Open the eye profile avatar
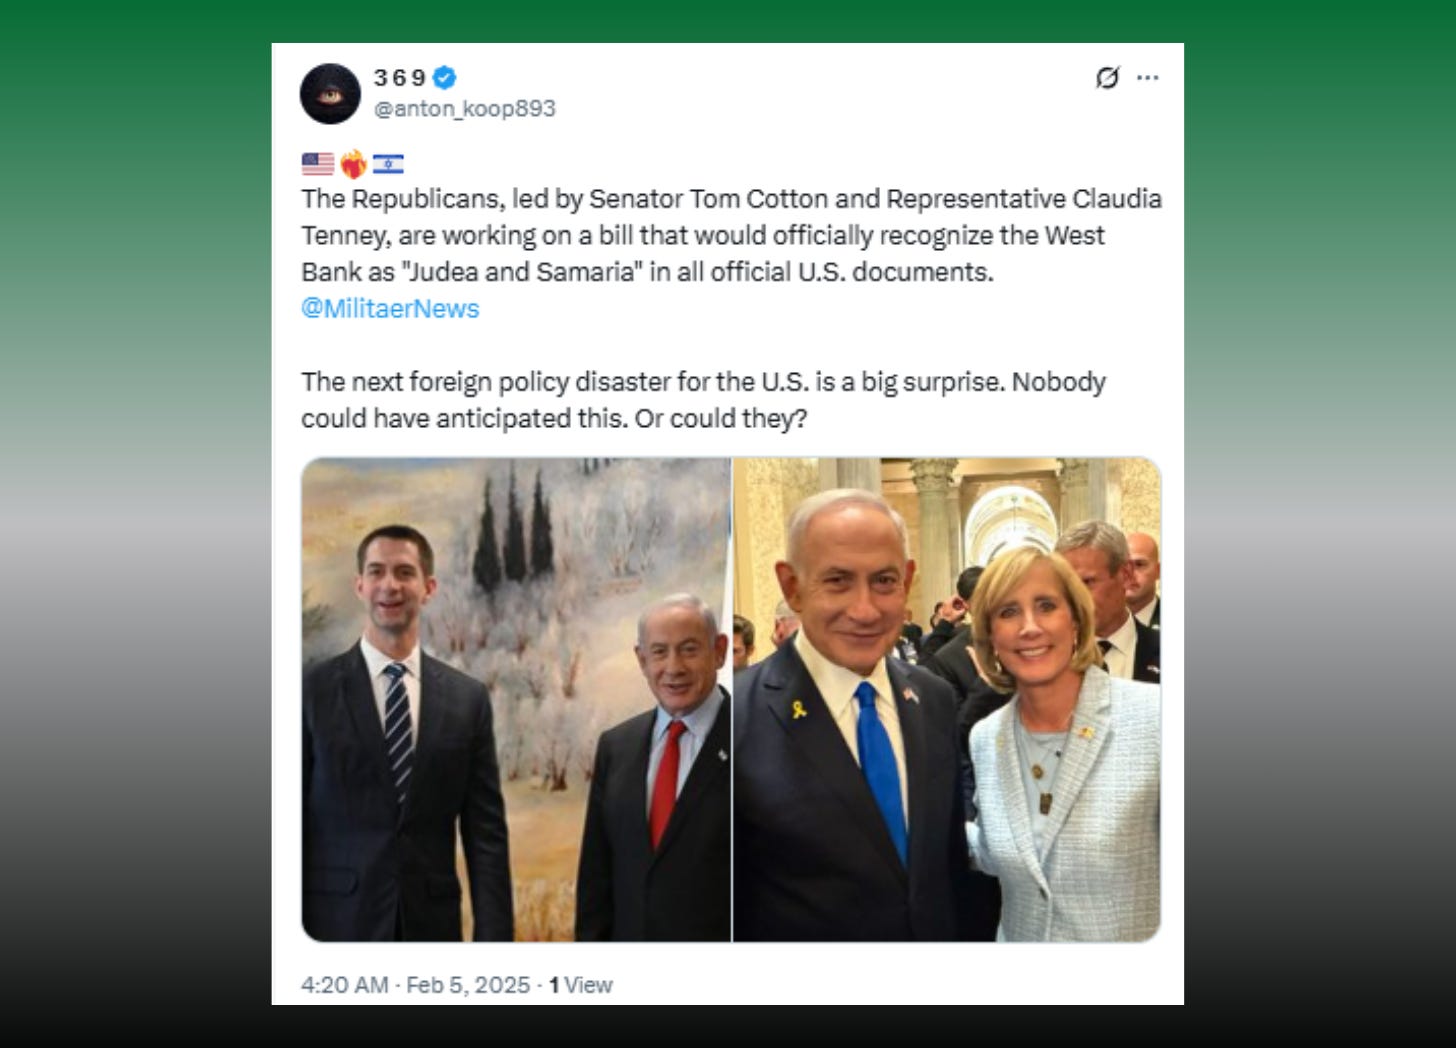The height and width of the screenshot is (1048, 1456). click(x=330, y=94)
